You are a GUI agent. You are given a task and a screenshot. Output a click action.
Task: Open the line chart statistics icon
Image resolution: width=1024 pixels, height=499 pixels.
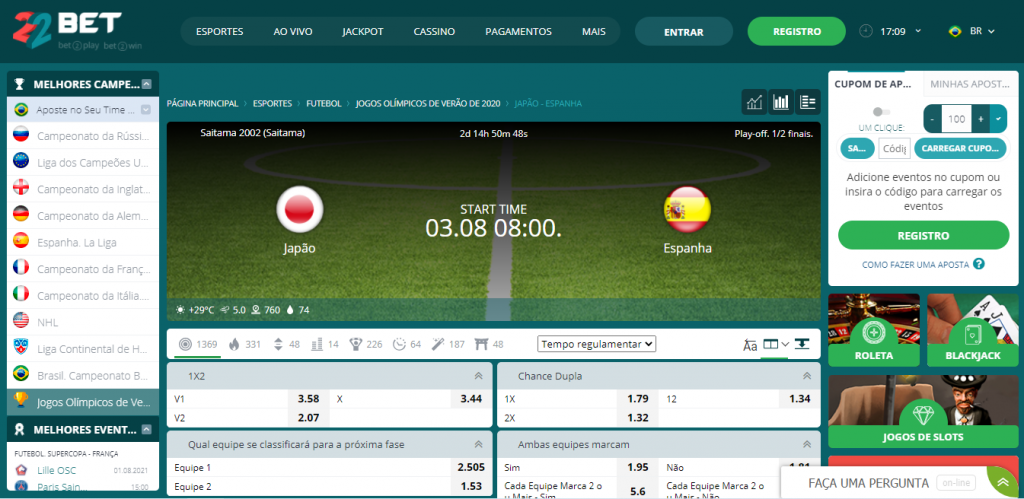click(755, 102)
